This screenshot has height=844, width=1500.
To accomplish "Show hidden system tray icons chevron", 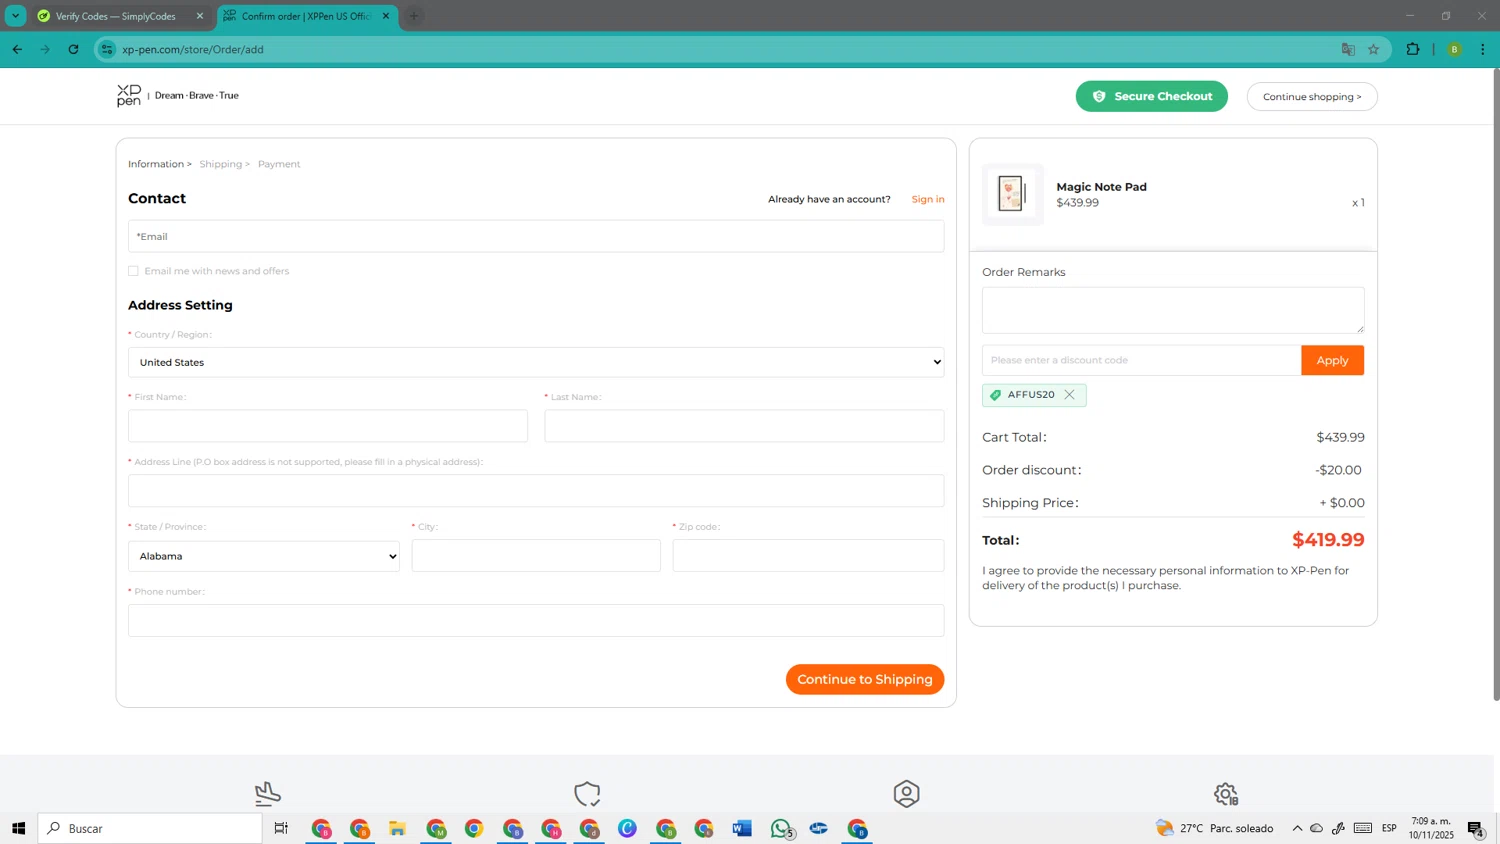I will click(x=1297, y=828).
